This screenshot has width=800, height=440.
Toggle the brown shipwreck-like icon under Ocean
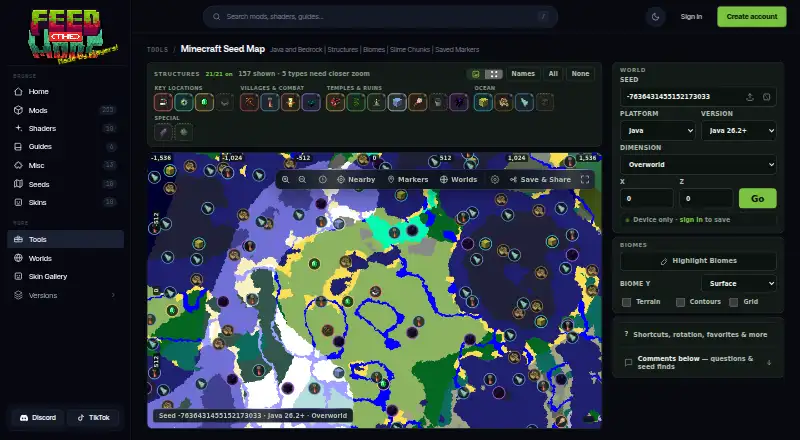(504, 103)
